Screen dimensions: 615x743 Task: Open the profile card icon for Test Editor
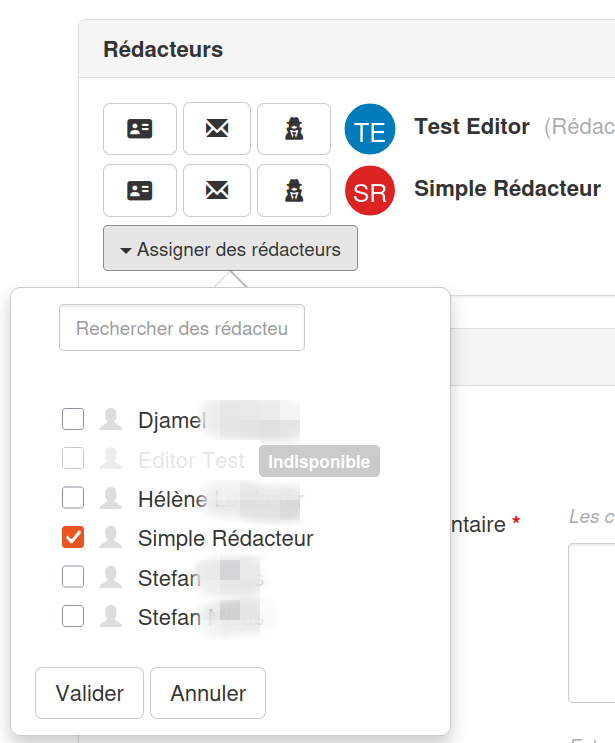coord(140,129)
